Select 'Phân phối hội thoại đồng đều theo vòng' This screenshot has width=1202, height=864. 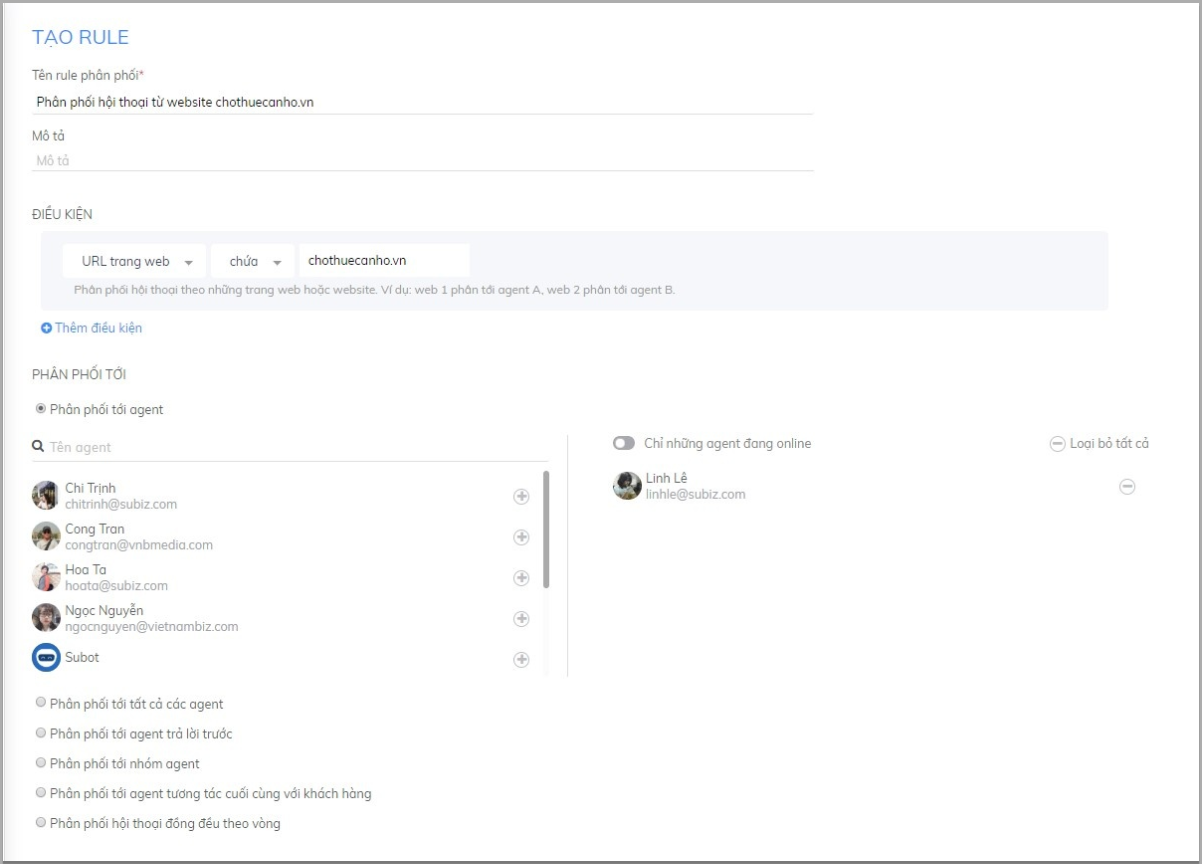point(41,823)
